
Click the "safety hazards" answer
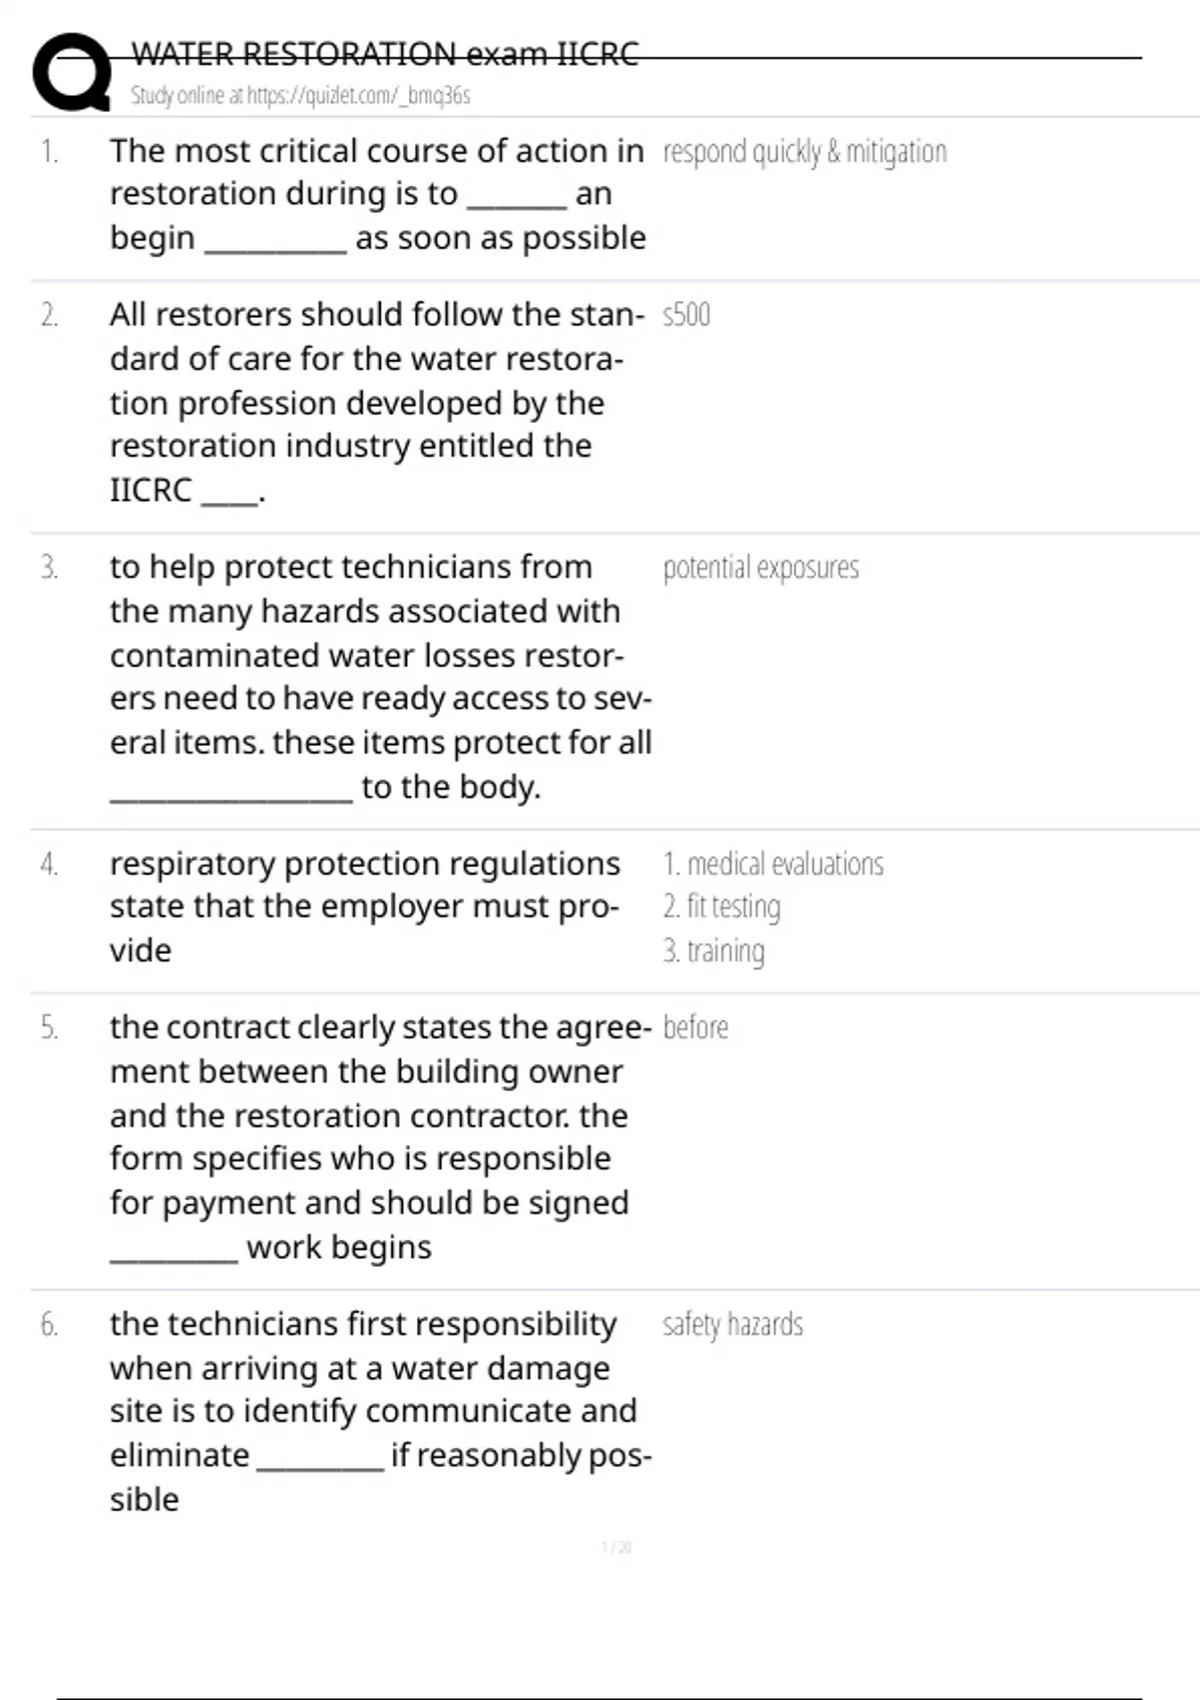pos(732,1325)
